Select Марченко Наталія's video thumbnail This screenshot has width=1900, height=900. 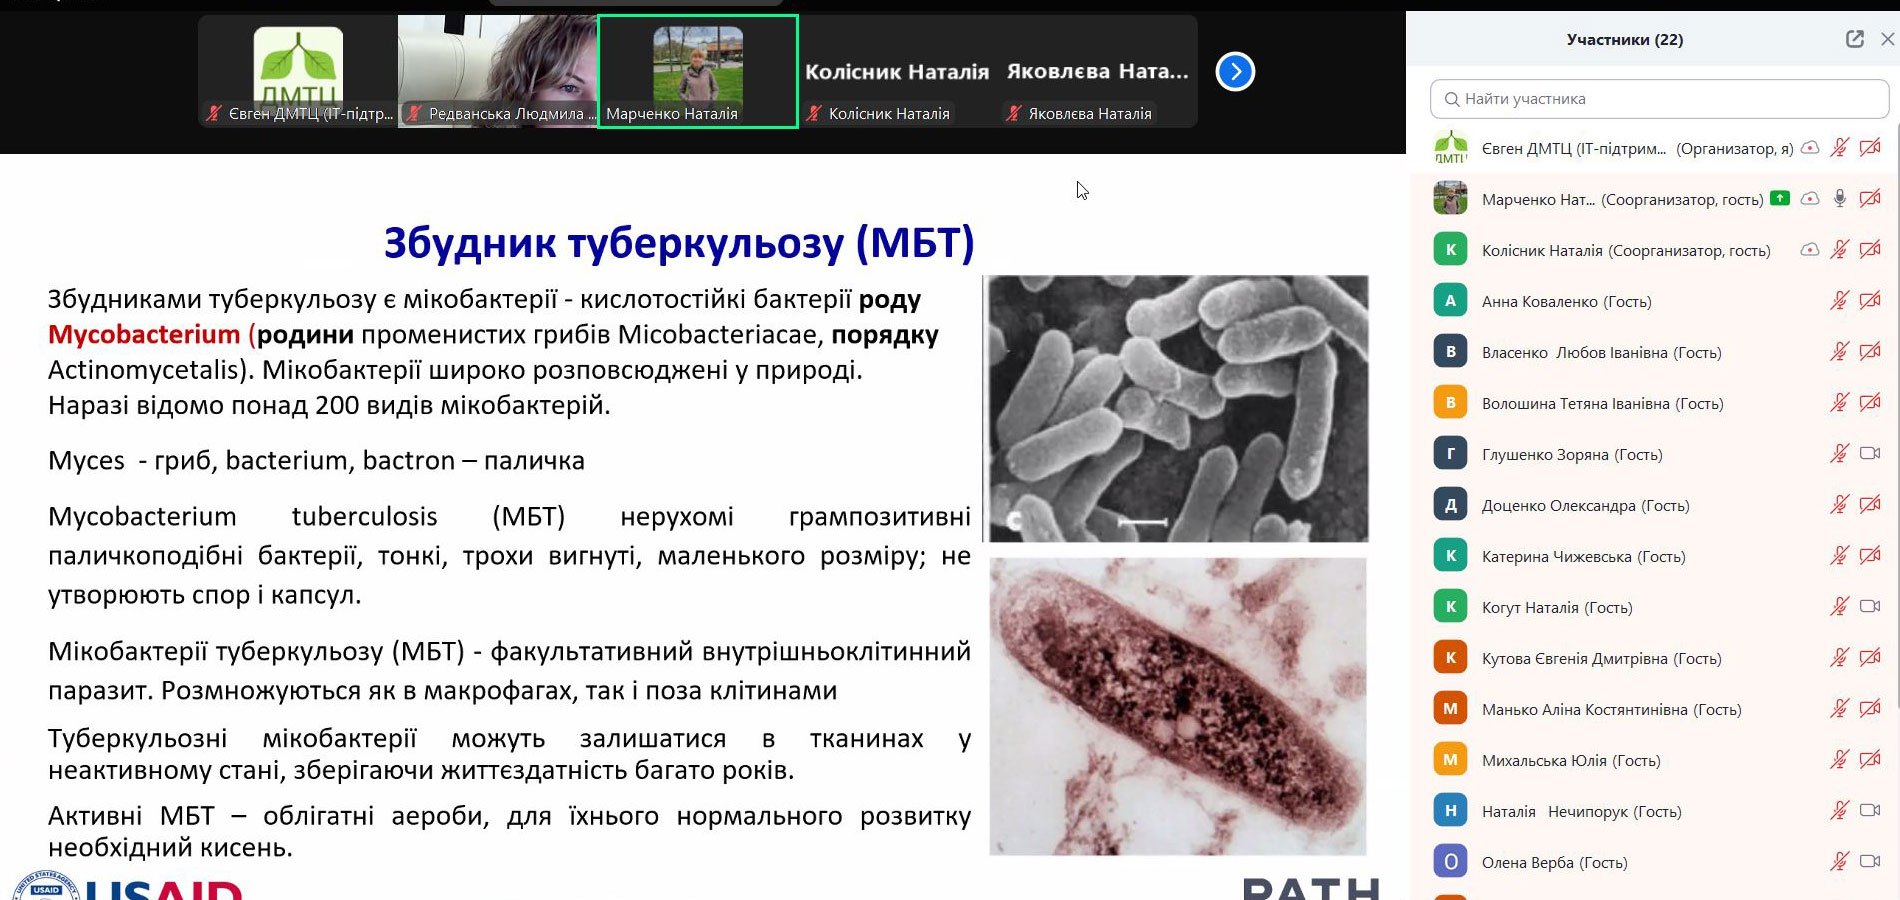[698, 71]
